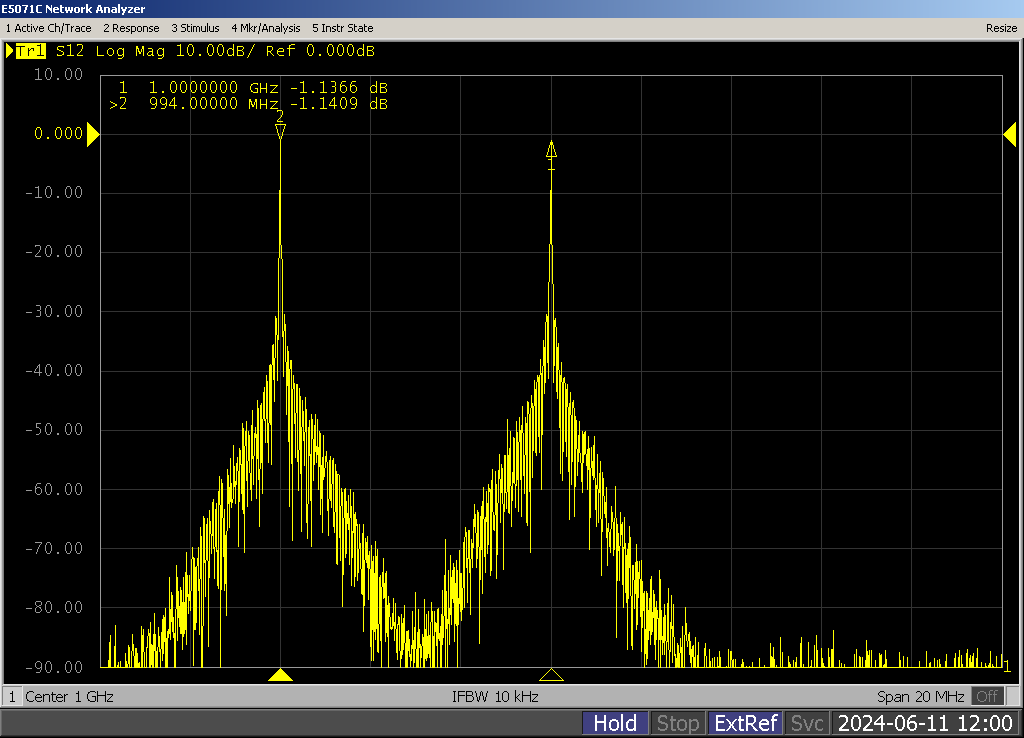Image resolution: width=1024 pixels, height=738 pixels.
Task: Click the Span 20 MHz field
Action: pos(921,696)
